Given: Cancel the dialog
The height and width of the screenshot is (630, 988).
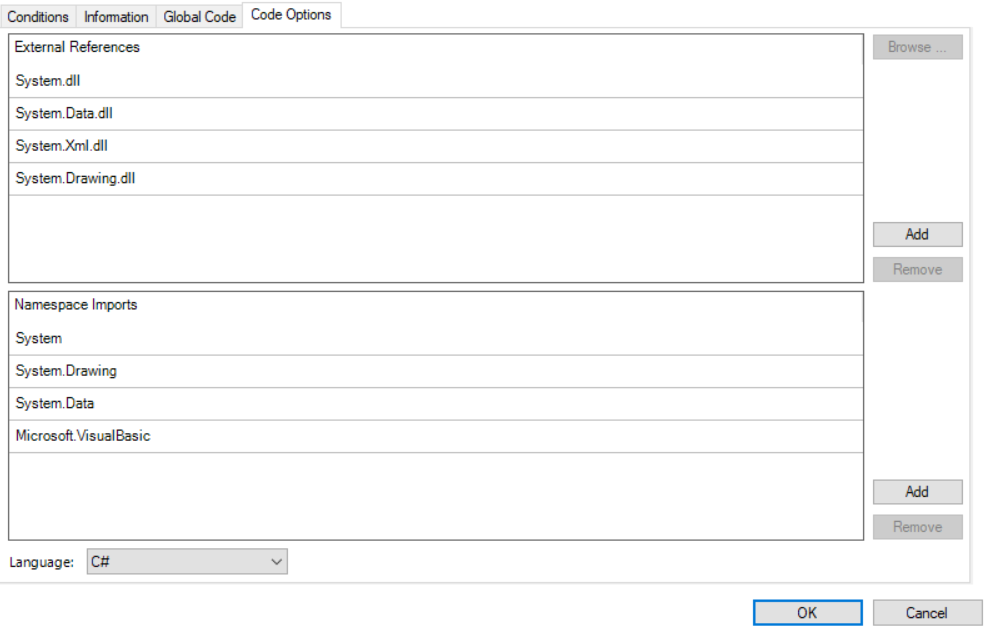Looking at the screenshot, I should coord(926,613).
